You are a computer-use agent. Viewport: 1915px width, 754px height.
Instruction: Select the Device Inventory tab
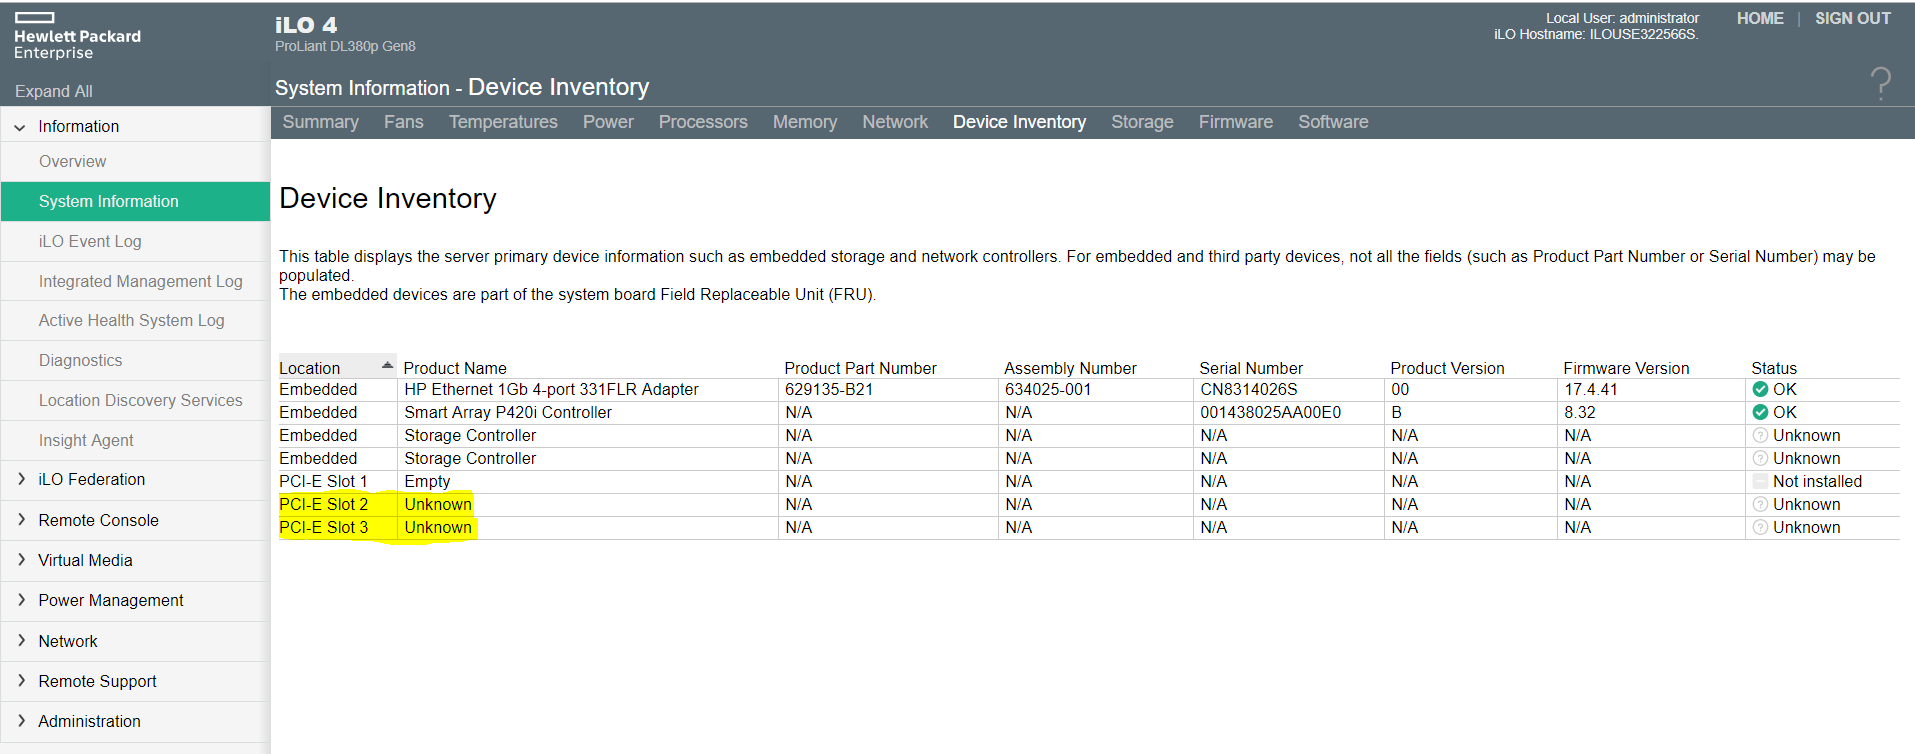1019,122
